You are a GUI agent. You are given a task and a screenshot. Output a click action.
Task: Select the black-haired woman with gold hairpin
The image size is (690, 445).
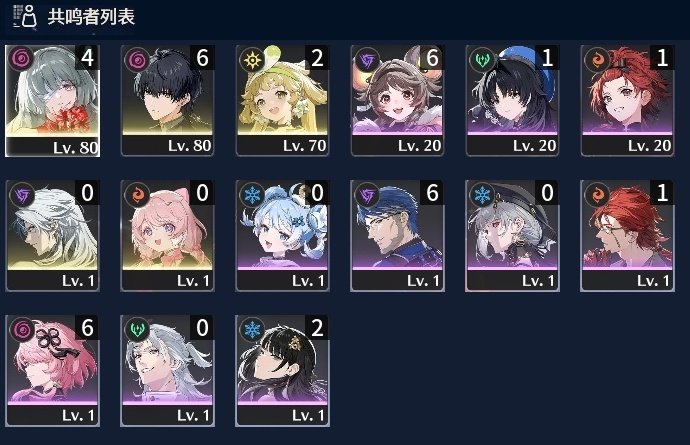(282, 371)
